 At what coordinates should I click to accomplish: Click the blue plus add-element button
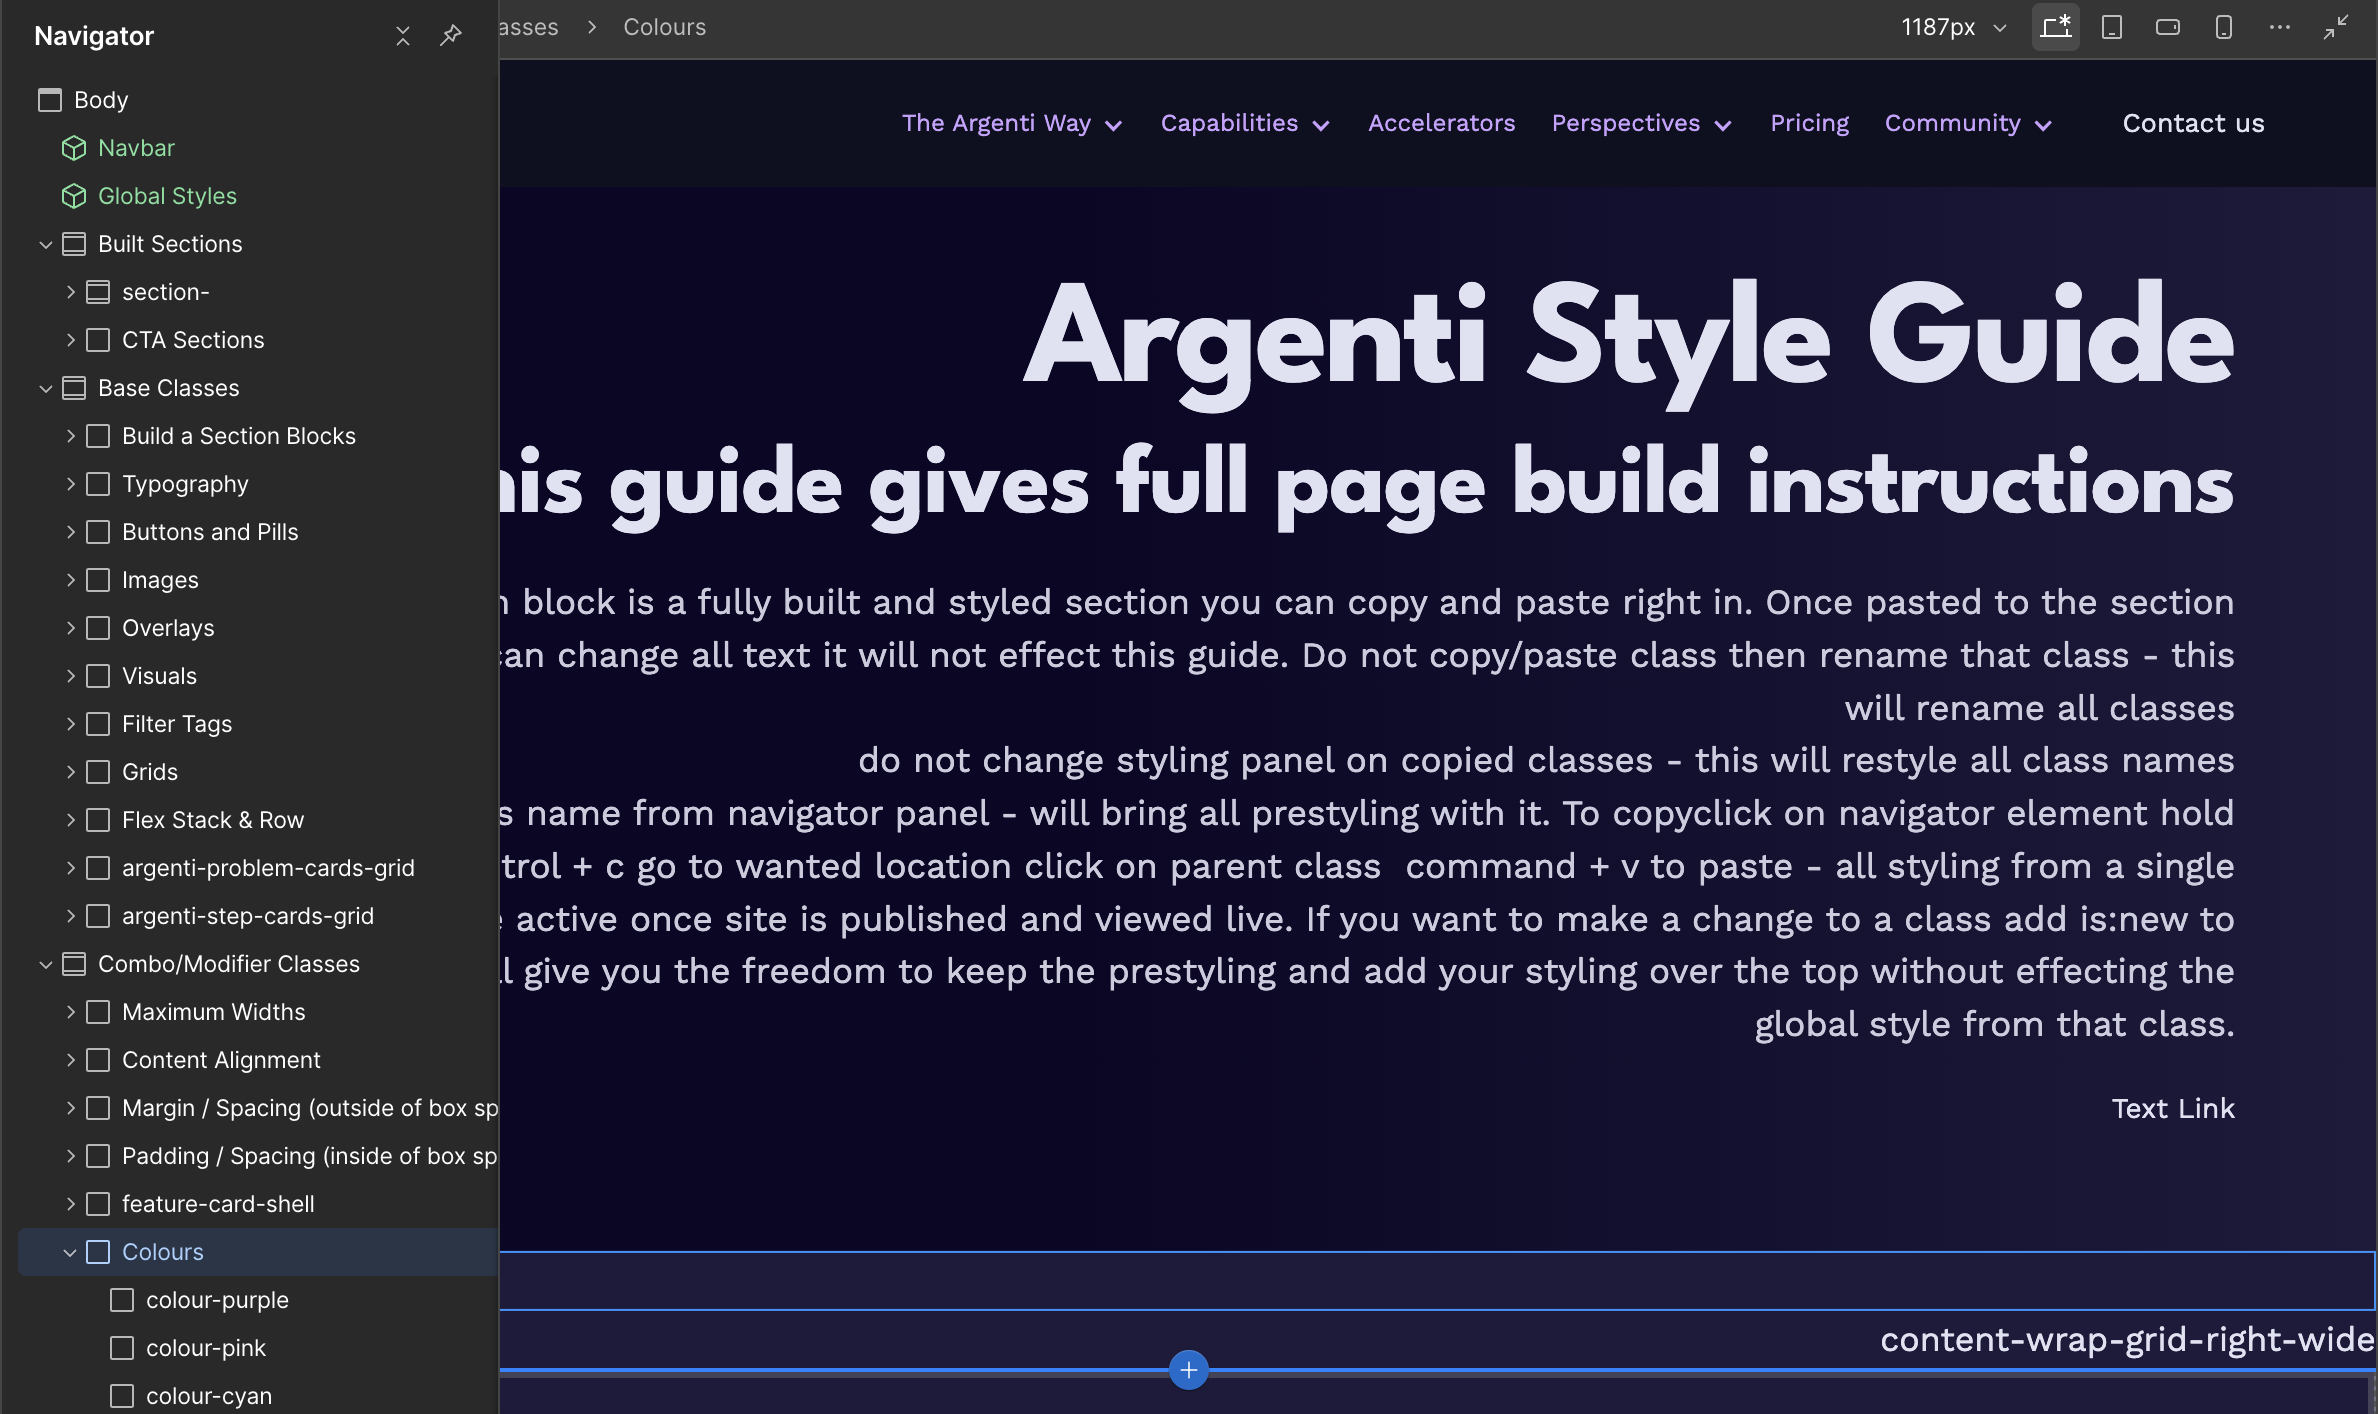click(1188, 1370)
